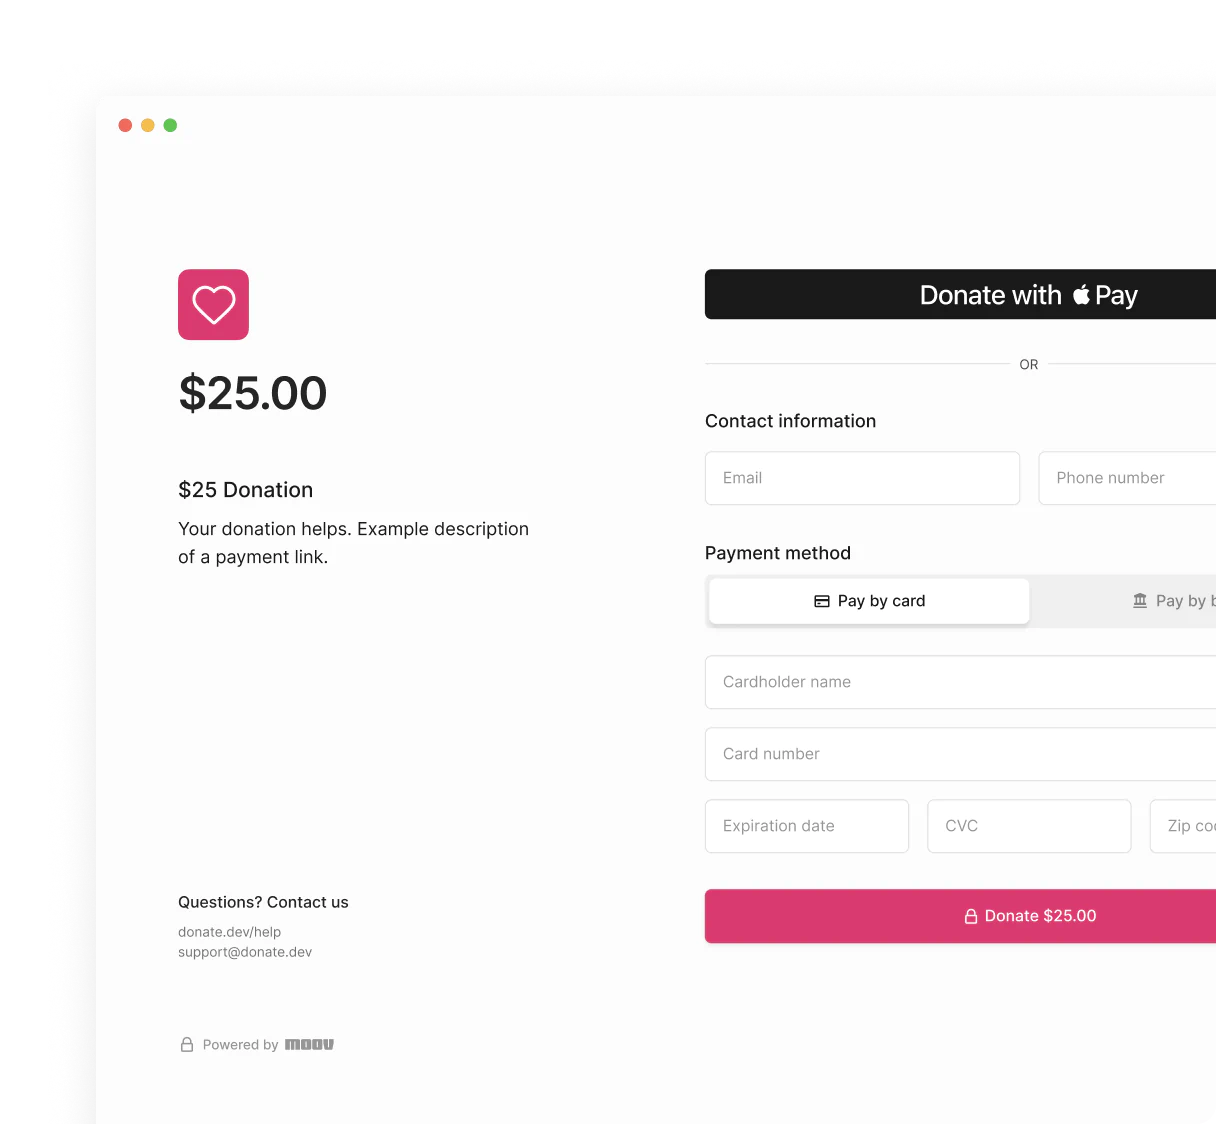The height and width of the screenshot is (1124, 1216).
Task: Click the lock icon beside Powered by
Action: click(186, 1044)
